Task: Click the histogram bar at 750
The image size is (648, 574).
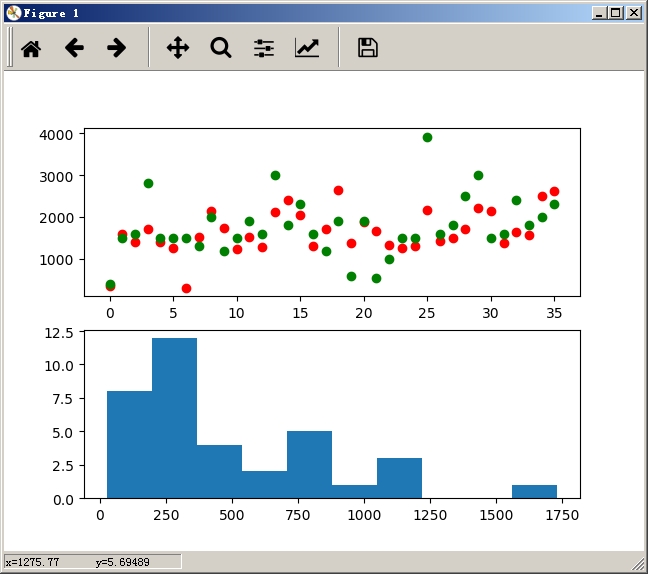Action: [x=309, y=465]
